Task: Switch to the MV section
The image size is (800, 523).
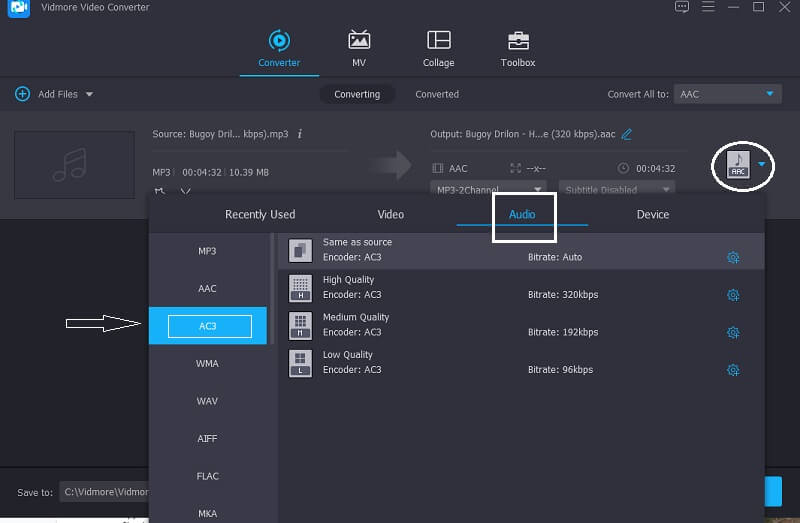Action: (x=358, y=49)
